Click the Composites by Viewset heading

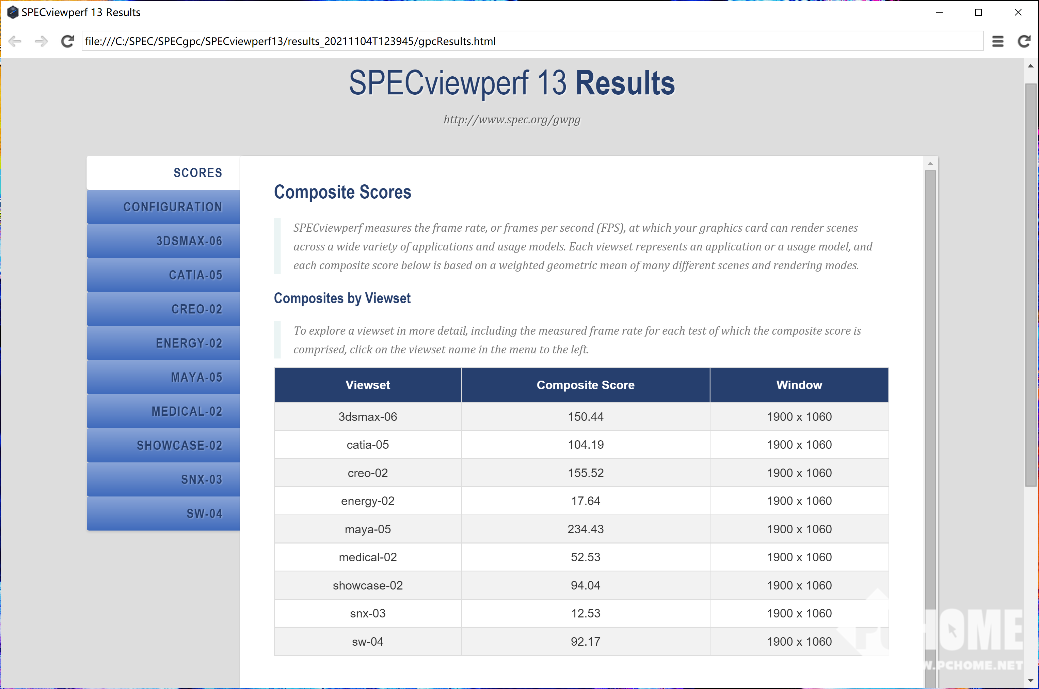click(343, 298)
